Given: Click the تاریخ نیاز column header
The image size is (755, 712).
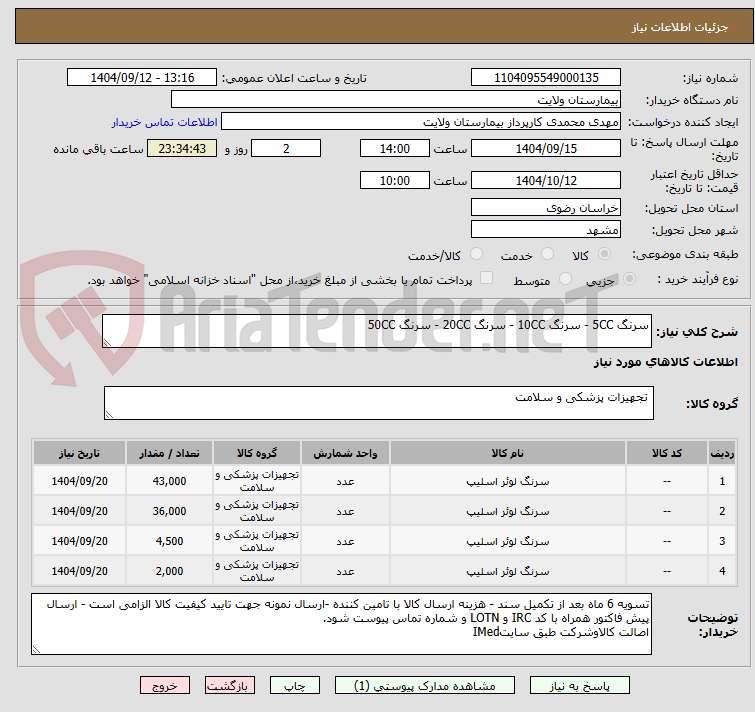Looking at the screenshot, I should (x=79, y=453).
